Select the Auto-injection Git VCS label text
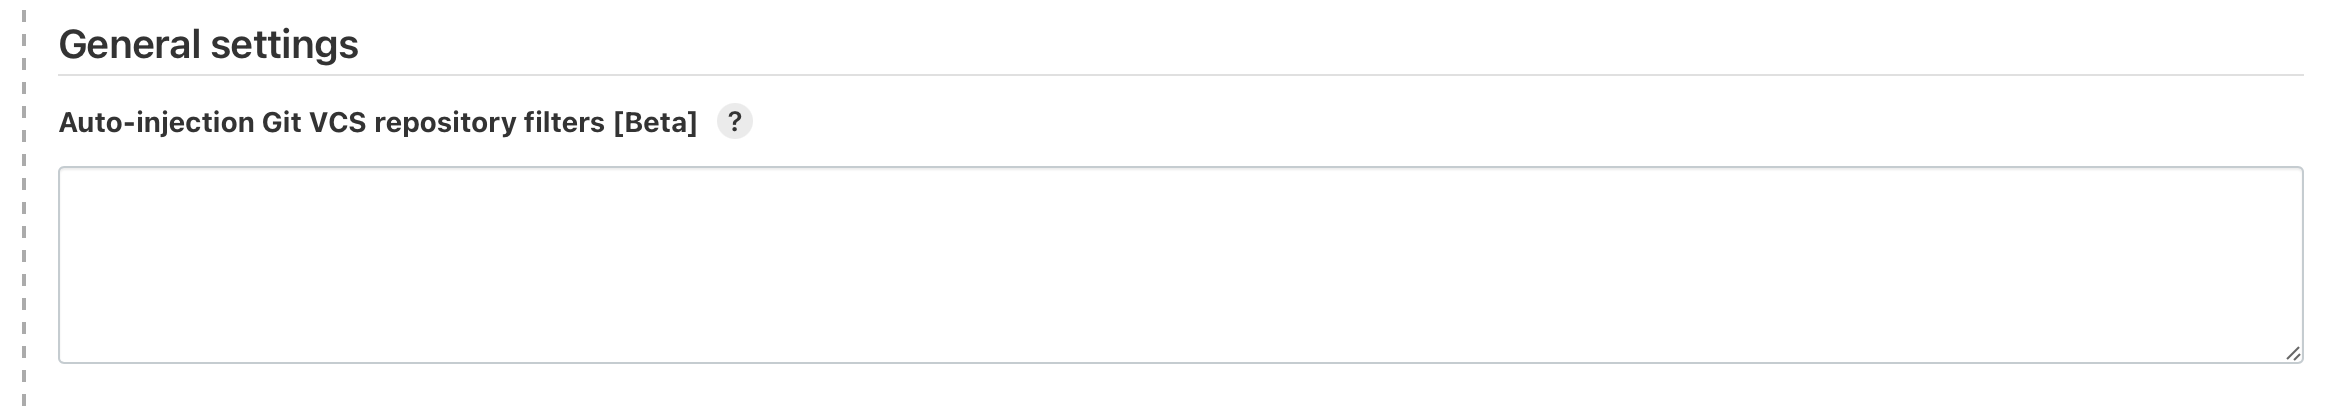The image size is (2330, 412). (378, 122)
